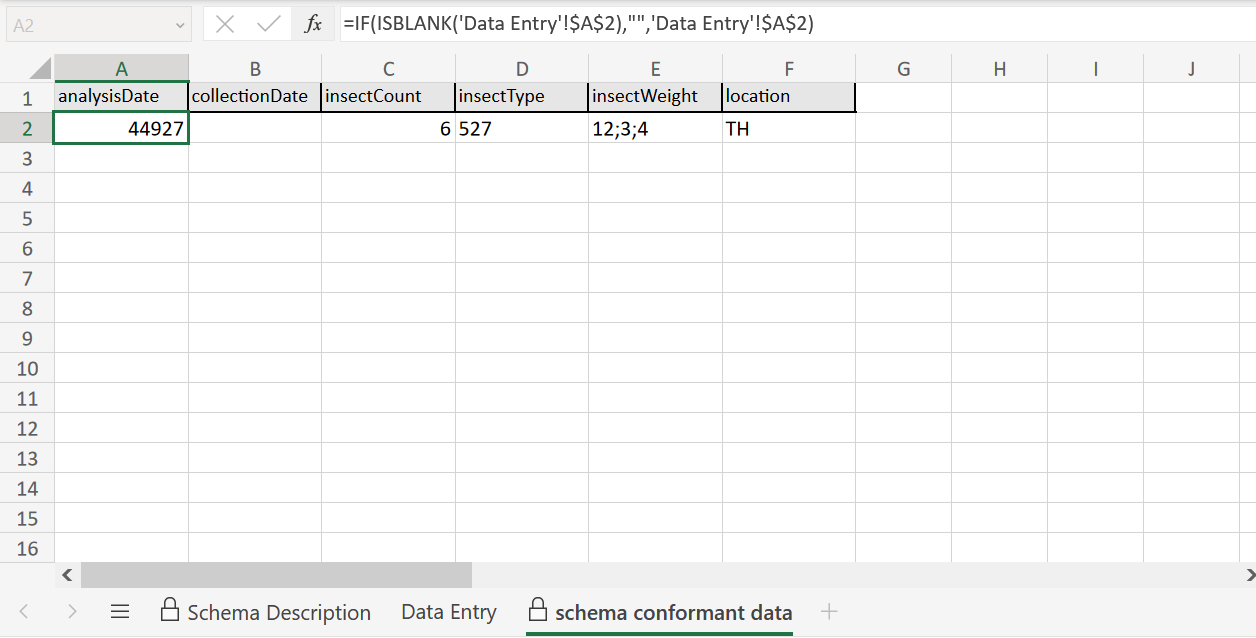Click the next sheet navigation arrow
1256x638 pixels.
(71, 611)
